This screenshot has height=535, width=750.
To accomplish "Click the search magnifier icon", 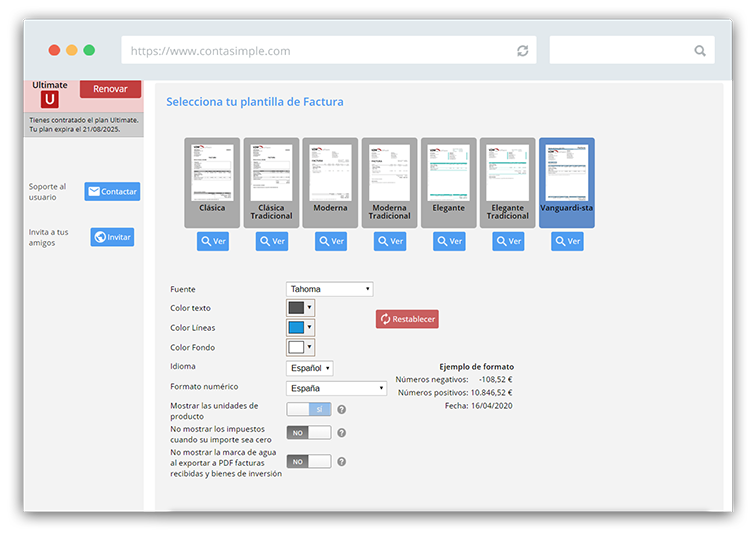I will [700, 51].
